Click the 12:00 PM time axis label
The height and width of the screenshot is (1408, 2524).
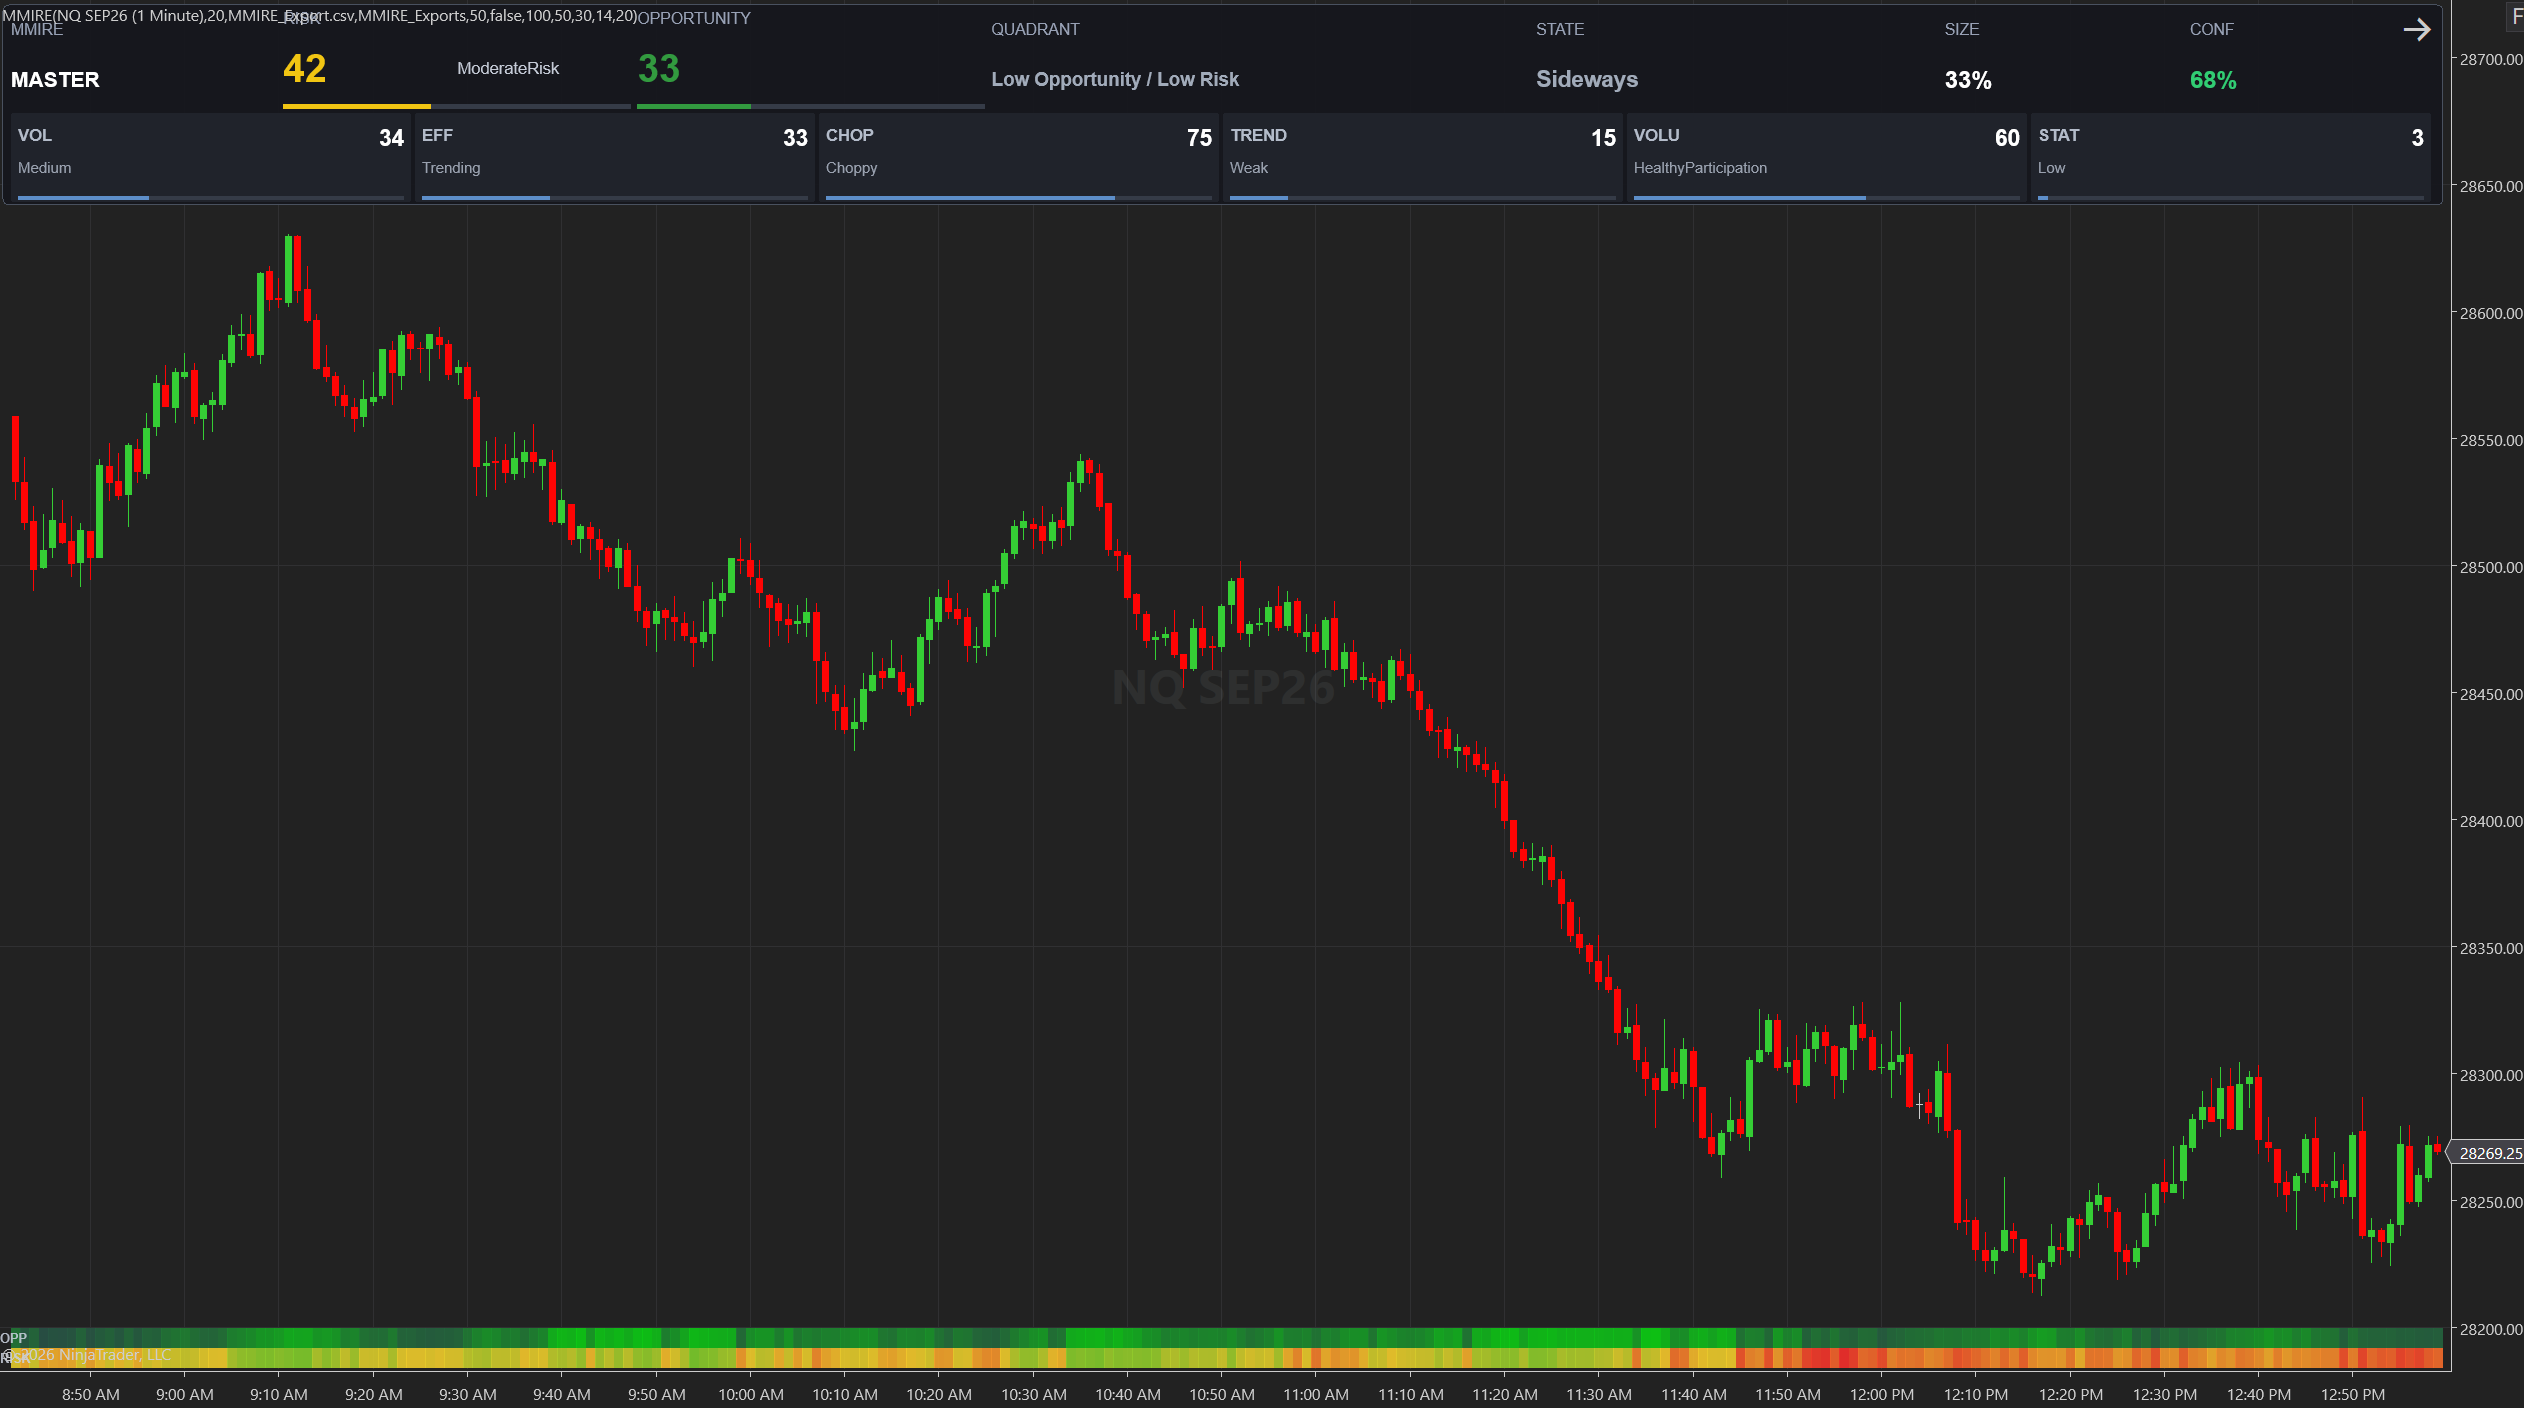1881,1394
